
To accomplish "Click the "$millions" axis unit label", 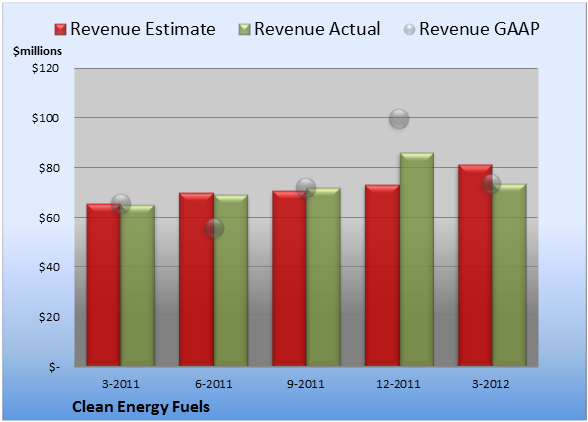I will [37, 51].
